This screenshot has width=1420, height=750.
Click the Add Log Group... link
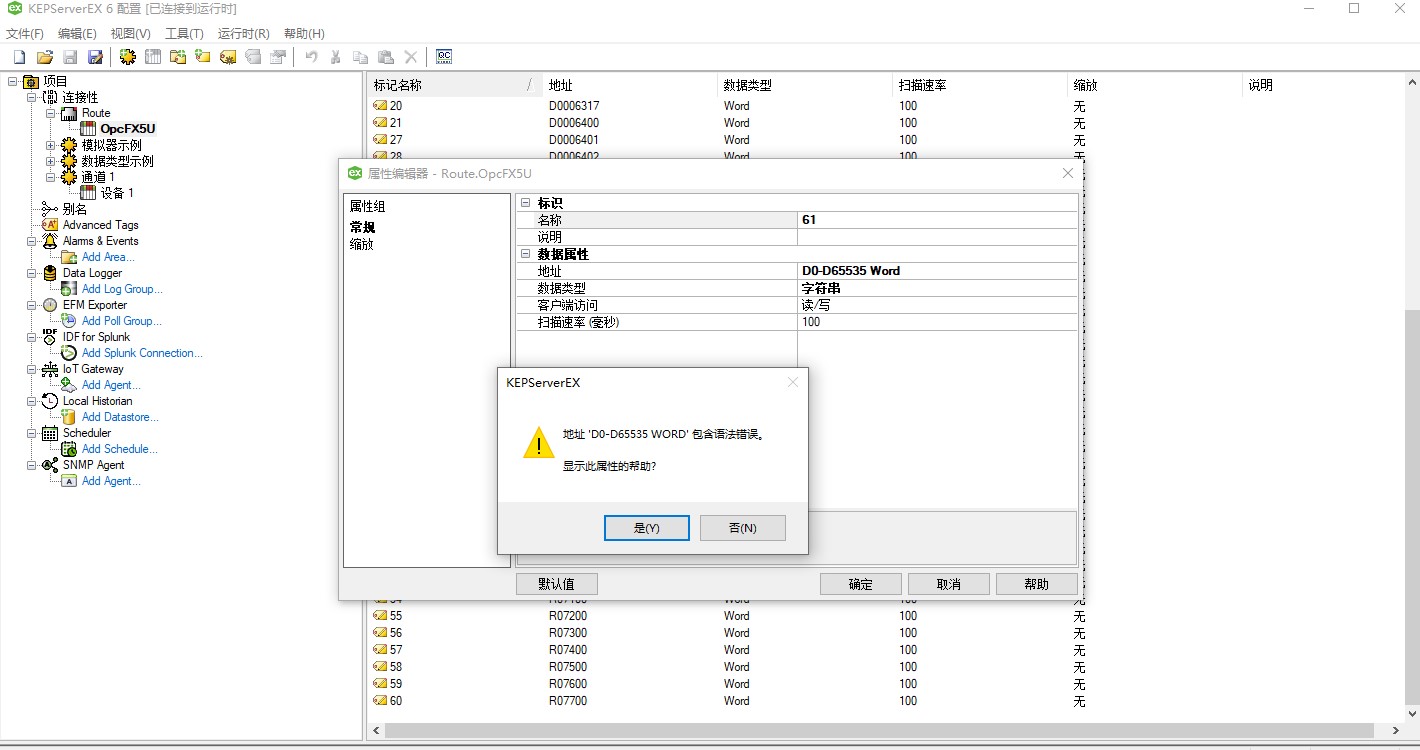tap(121, 289)
